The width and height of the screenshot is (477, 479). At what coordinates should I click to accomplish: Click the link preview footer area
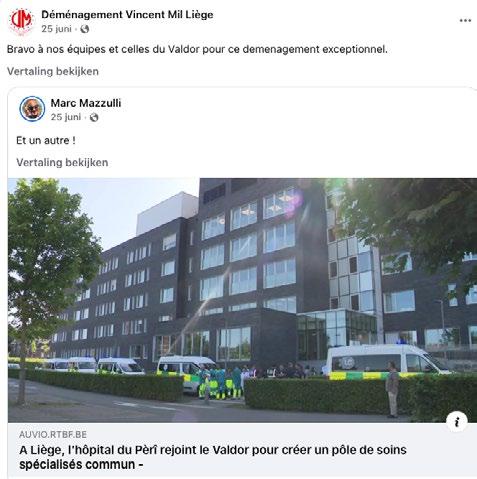click(242, 450)
